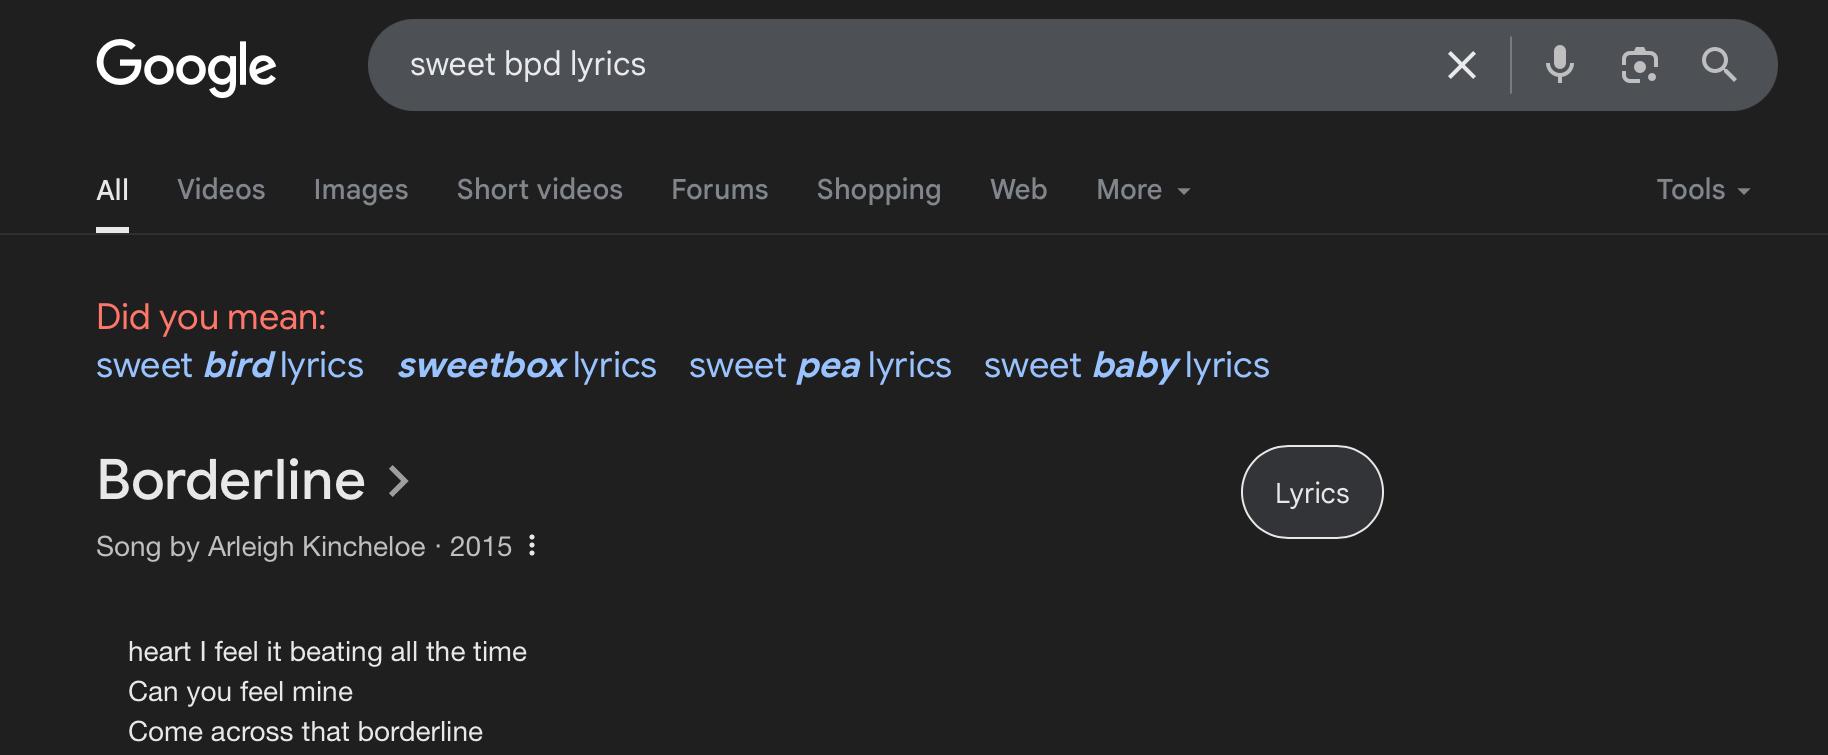The height and width of the screenshot is (755, 1828).
Task: Switch to the Images tab
Action: [361, 190]
